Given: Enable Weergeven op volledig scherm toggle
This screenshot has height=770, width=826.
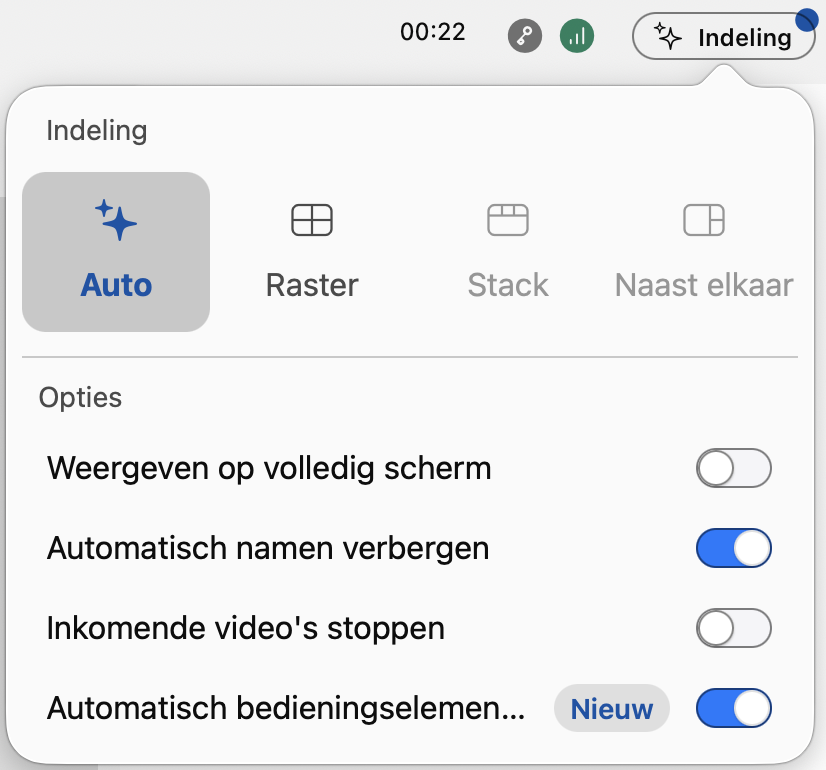Looking at the screenshot, I should point(734,468).
